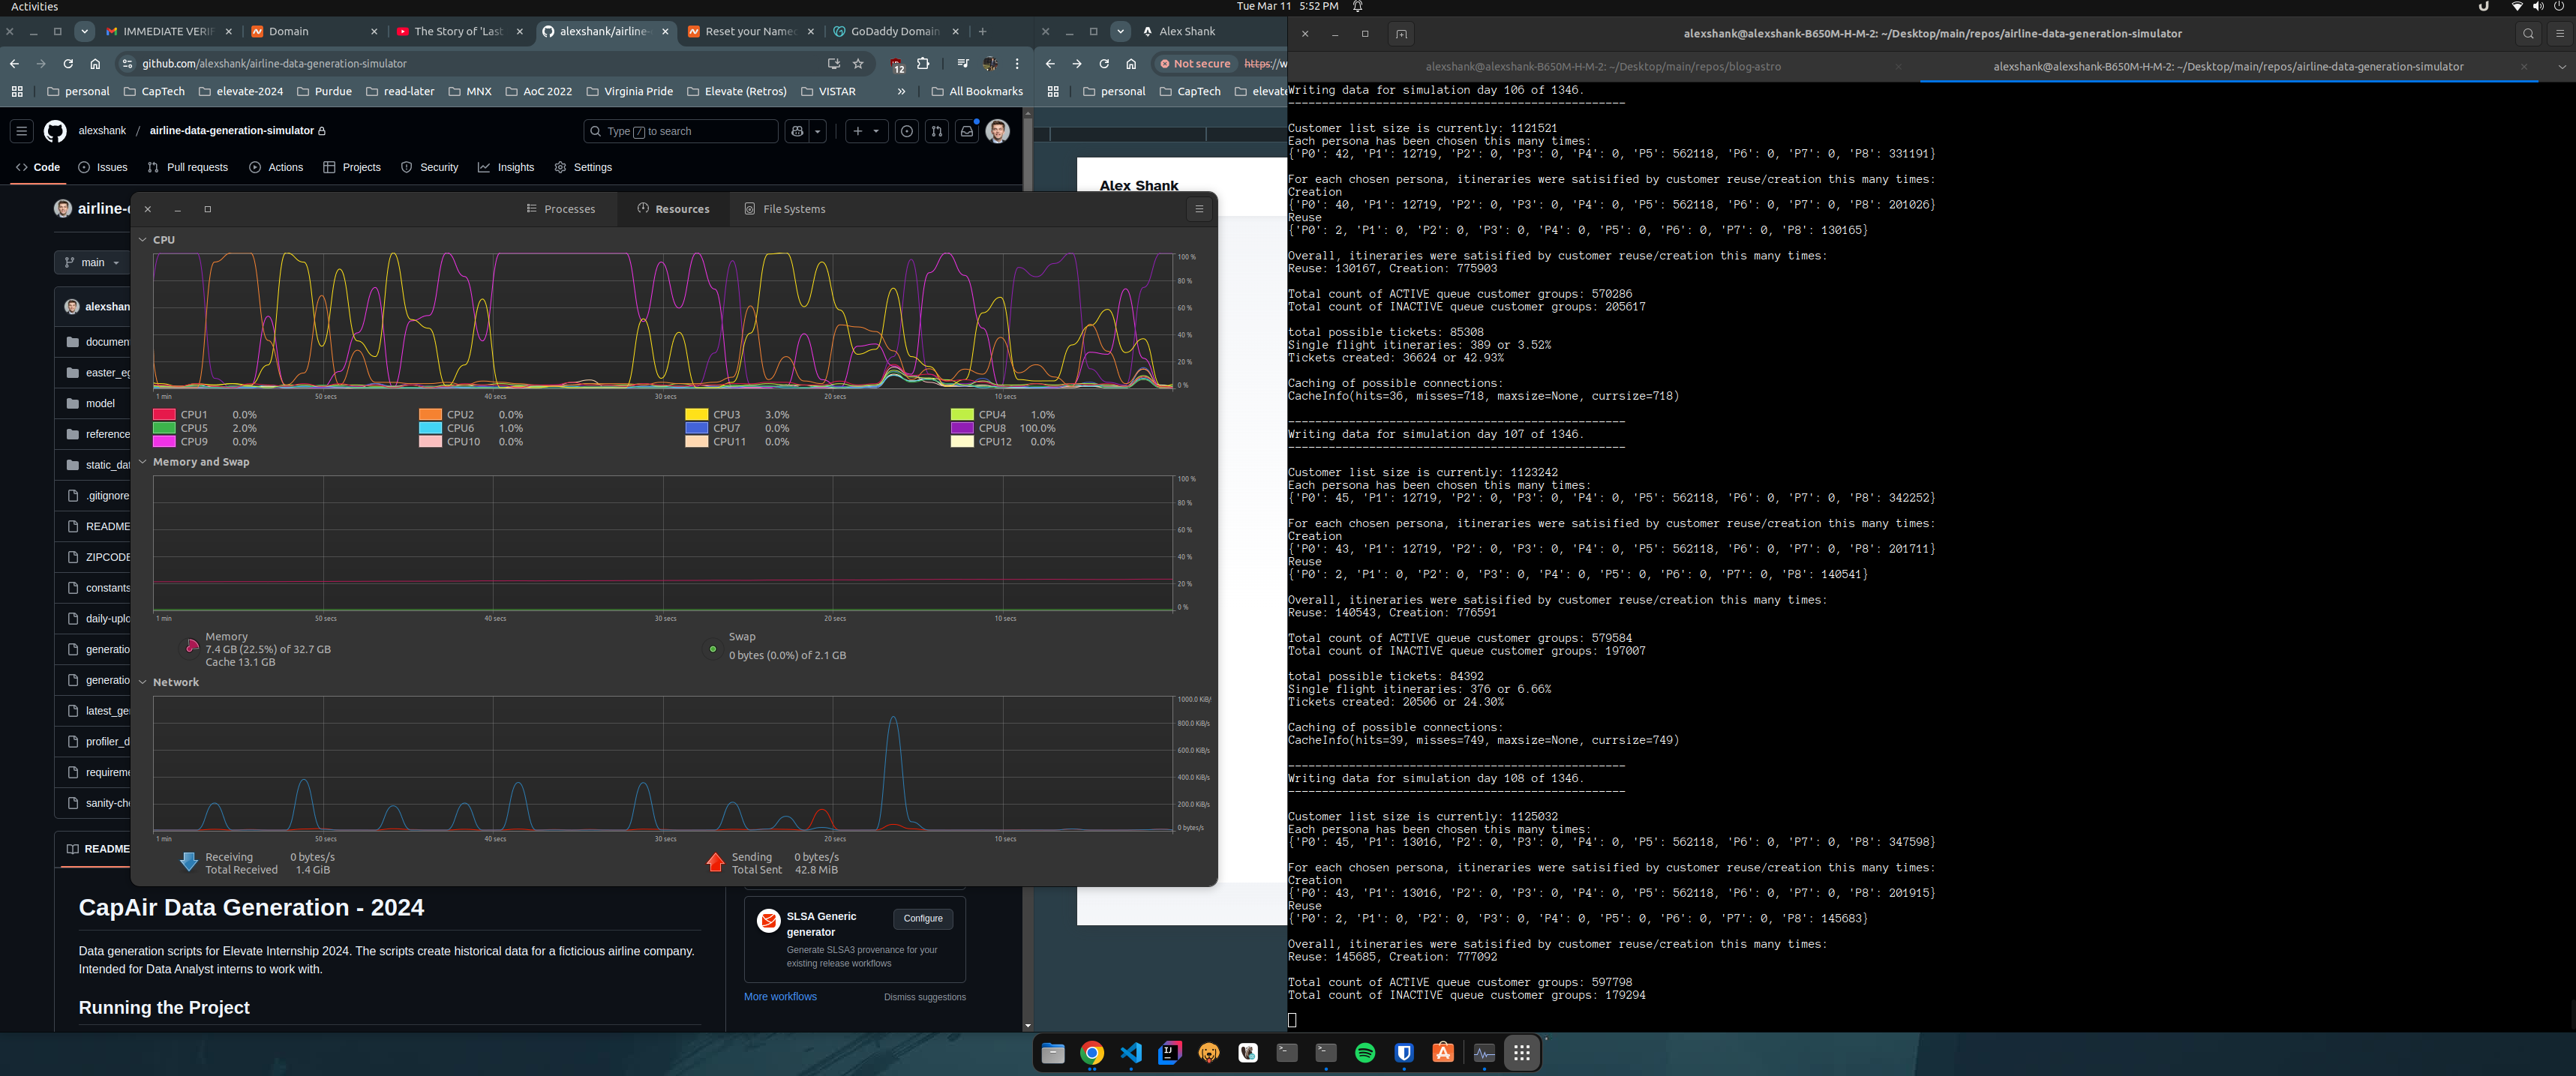Open the global pull requests icon
The width and height of the screenshot is (2576, 1076).
pyautogui.click(x=936, y=131)
